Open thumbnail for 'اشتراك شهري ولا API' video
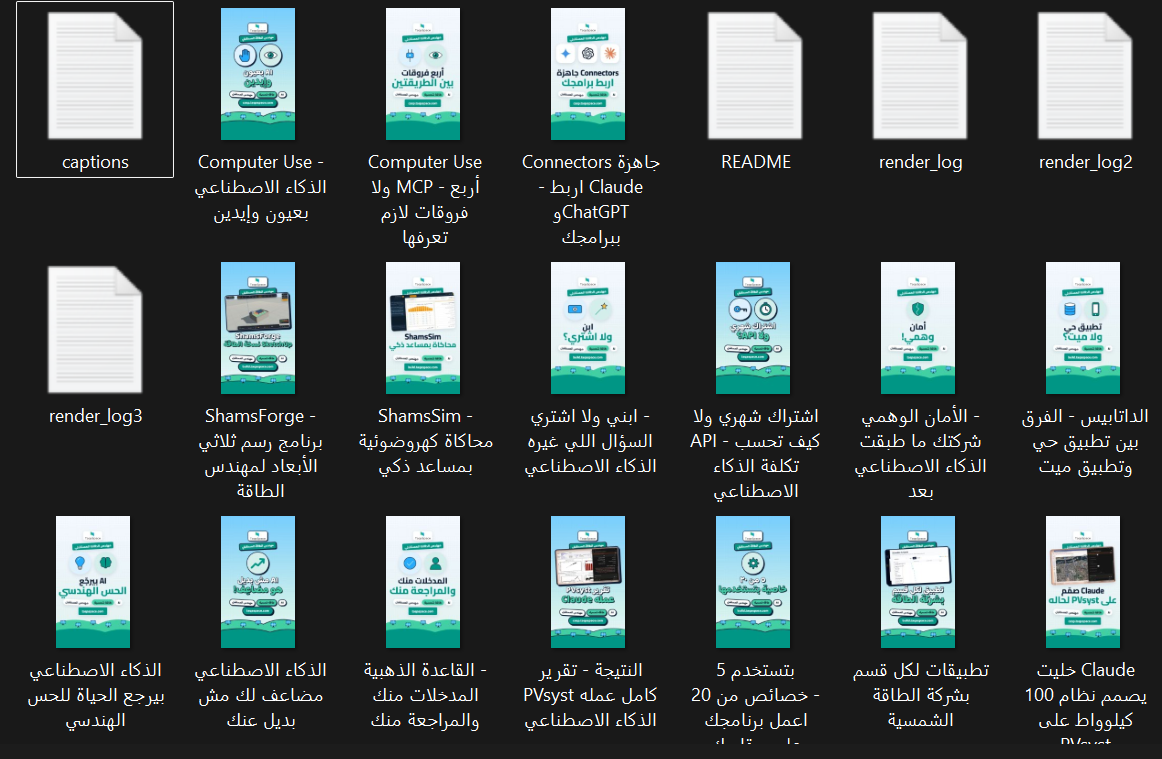The image size is (1162, 759). (x=753, y=328)
